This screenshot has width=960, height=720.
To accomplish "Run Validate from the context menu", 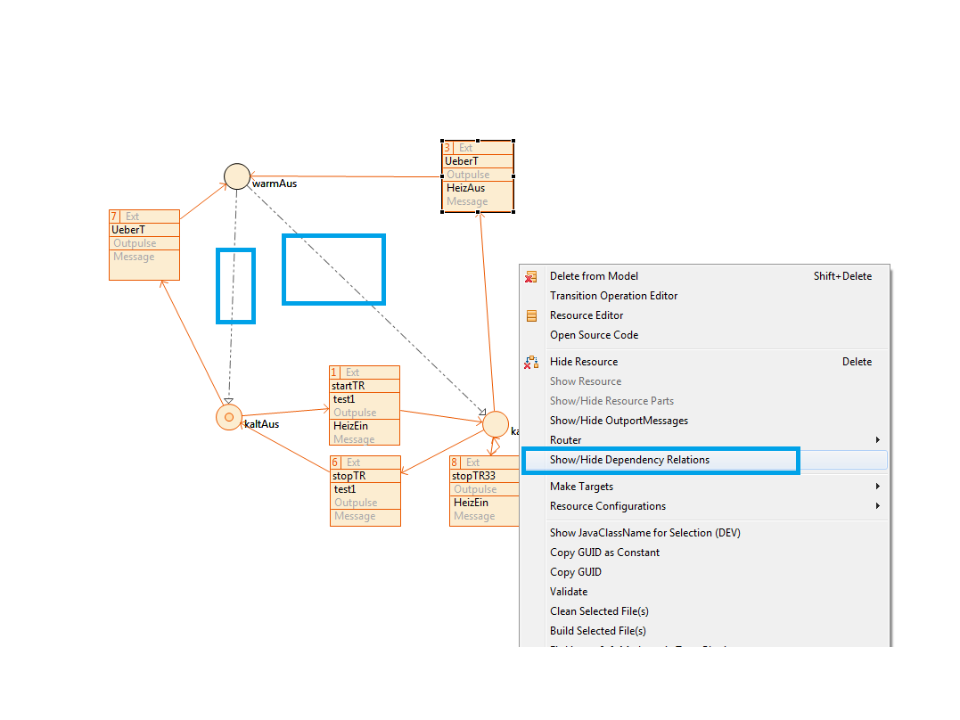I will (569, 592).
